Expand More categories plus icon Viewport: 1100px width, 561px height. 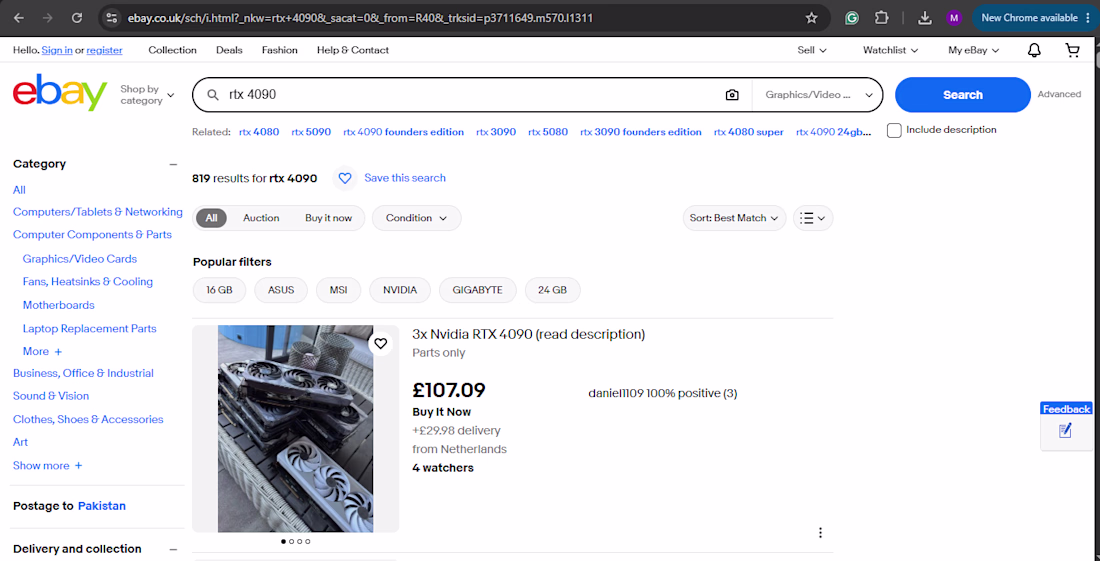(58, 351)
